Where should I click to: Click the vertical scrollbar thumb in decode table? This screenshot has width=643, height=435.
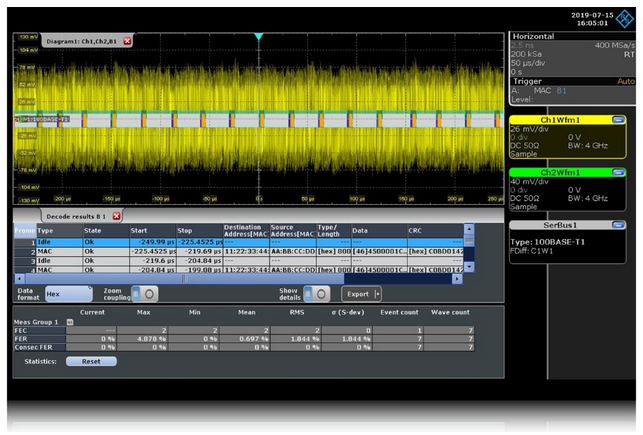coord(469,240)
